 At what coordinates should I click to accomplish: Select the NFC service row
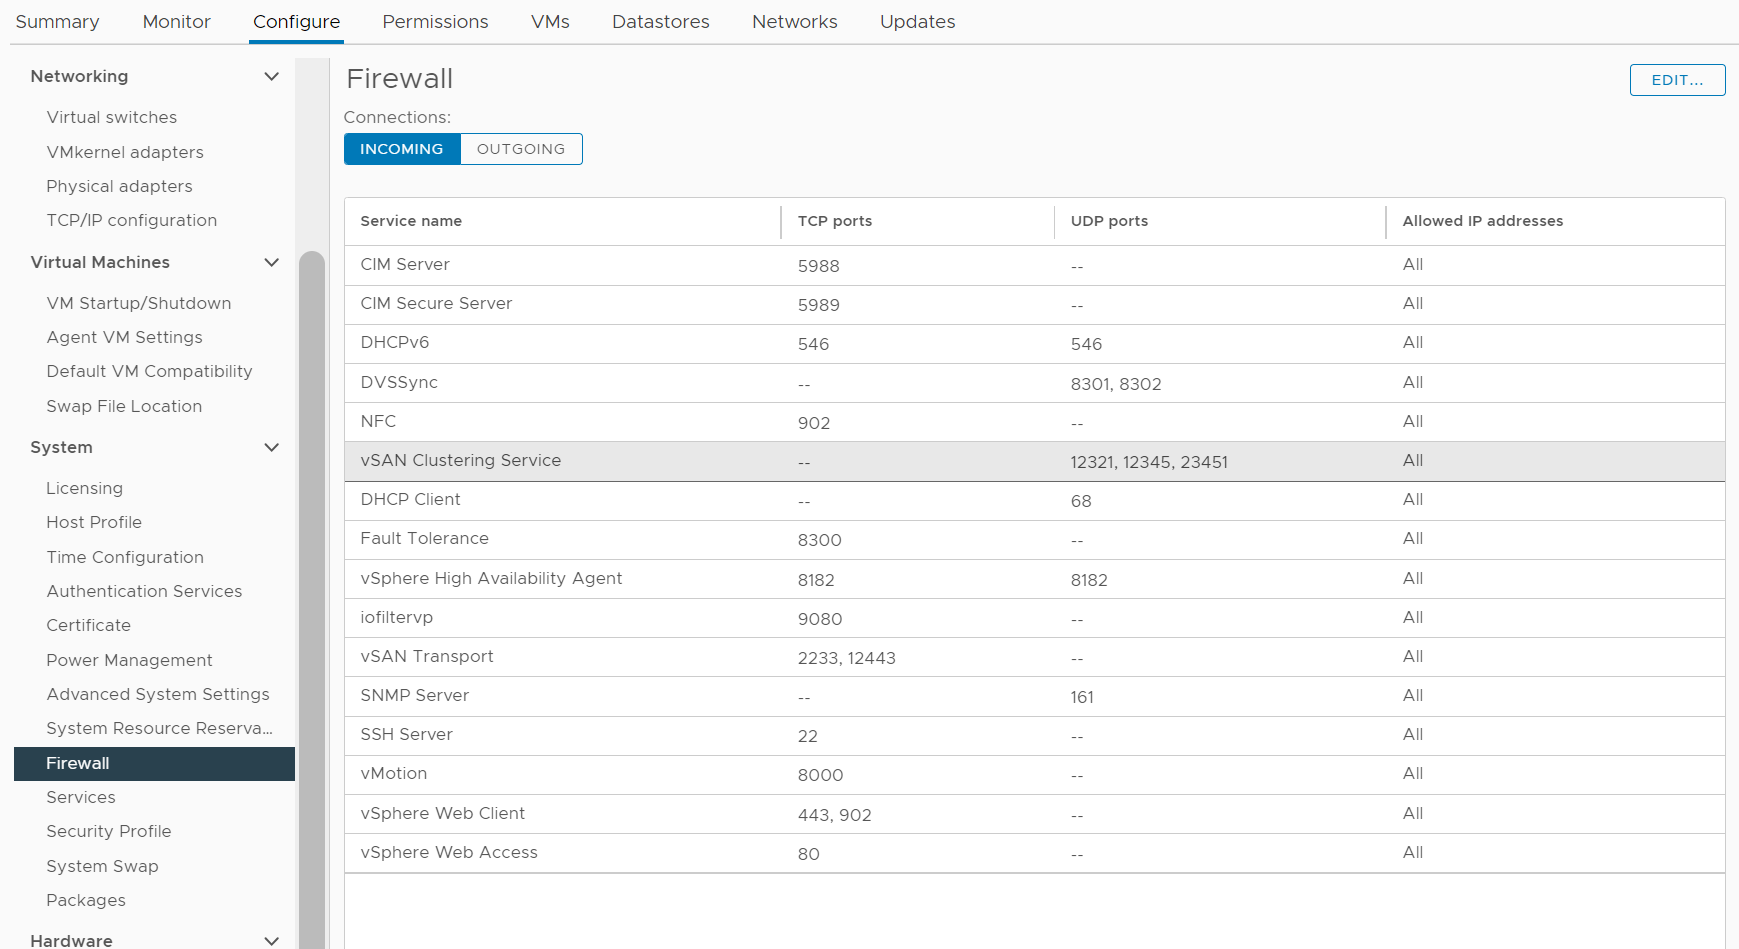tap(1034, 422)
